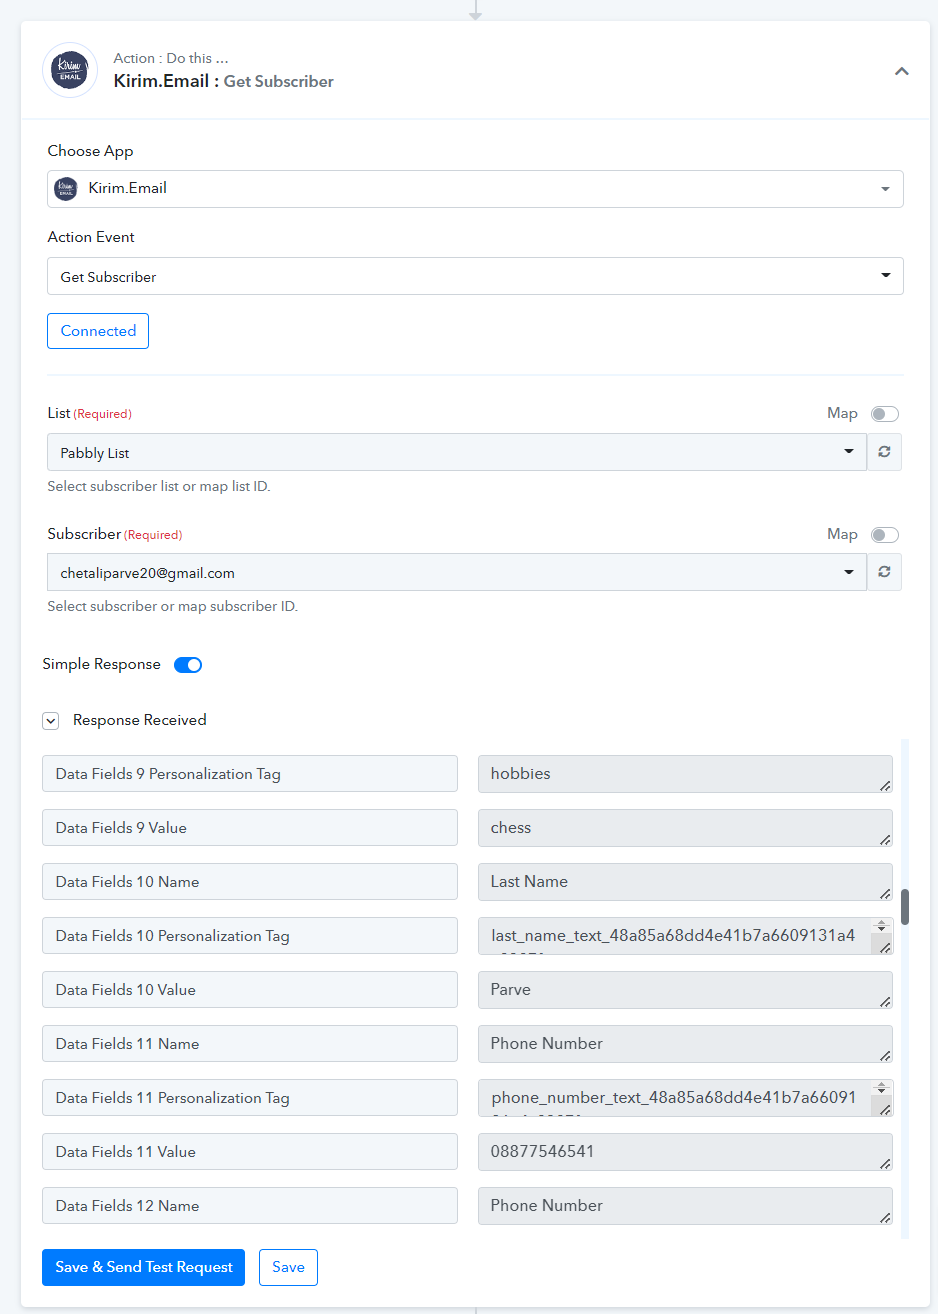Refresh the List field options
The image size is (938, 1314).
[884, 452]
